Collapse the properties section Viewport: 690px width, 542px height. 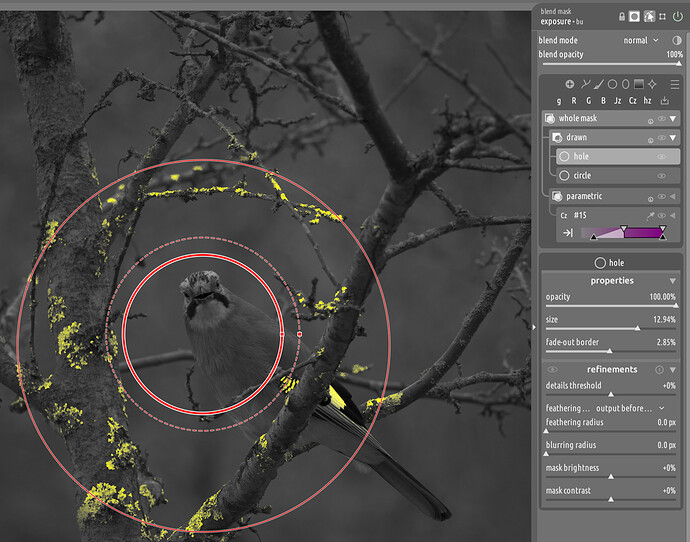tap(672, 281)
